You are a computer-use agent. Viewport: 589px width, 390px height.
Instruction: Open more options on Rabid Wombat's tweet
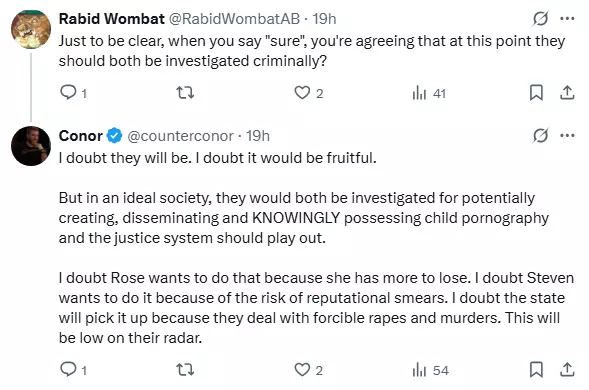pyautogui.click(x=567, y=18)
